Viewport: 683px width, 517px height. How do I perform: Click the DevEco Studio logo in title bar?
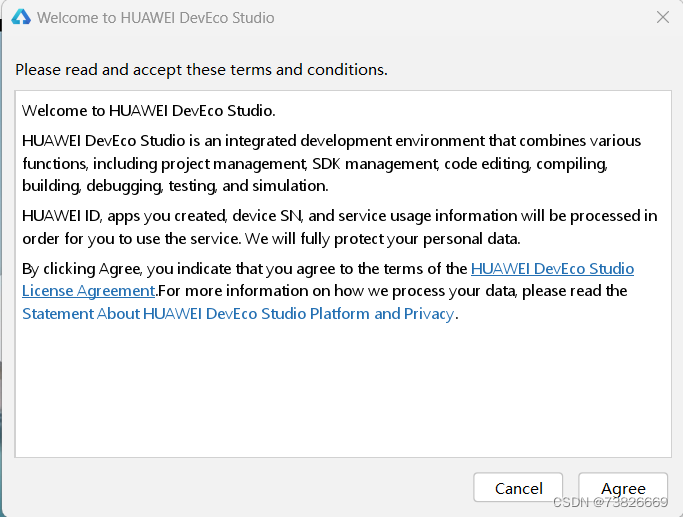tap(20, 17)
